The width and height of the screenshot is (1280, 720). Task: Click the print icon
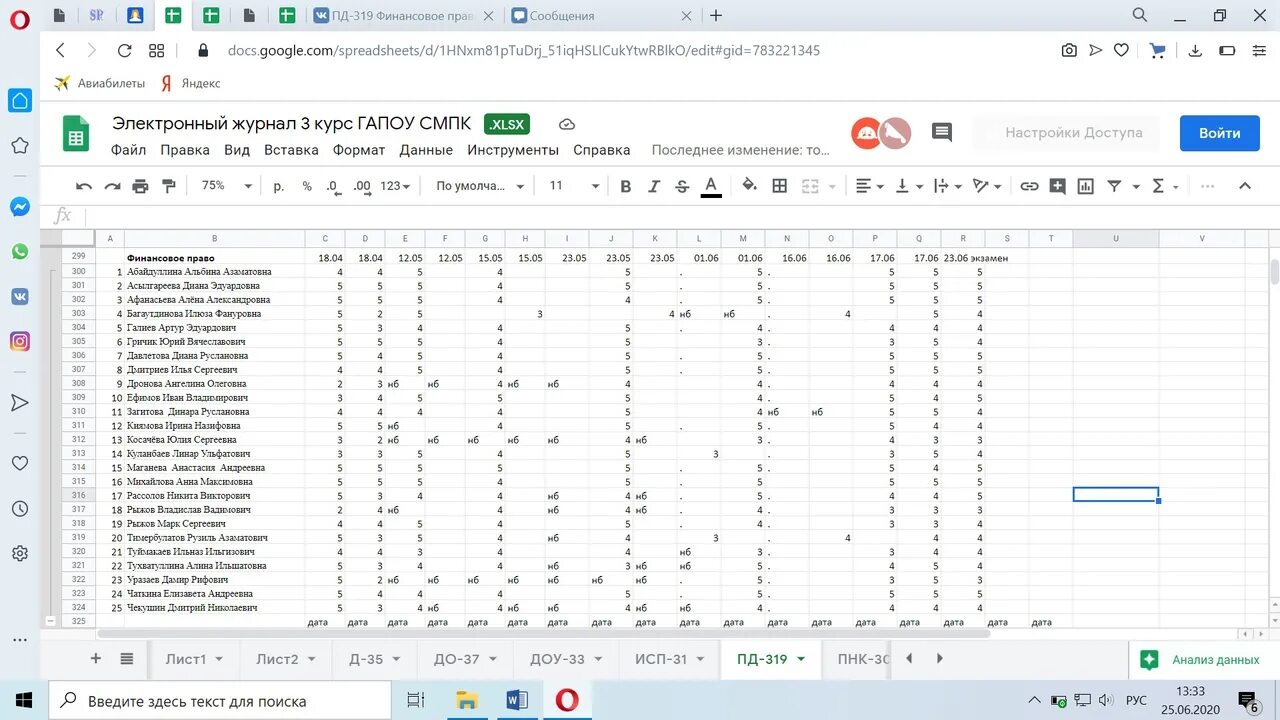coord(140,186)
